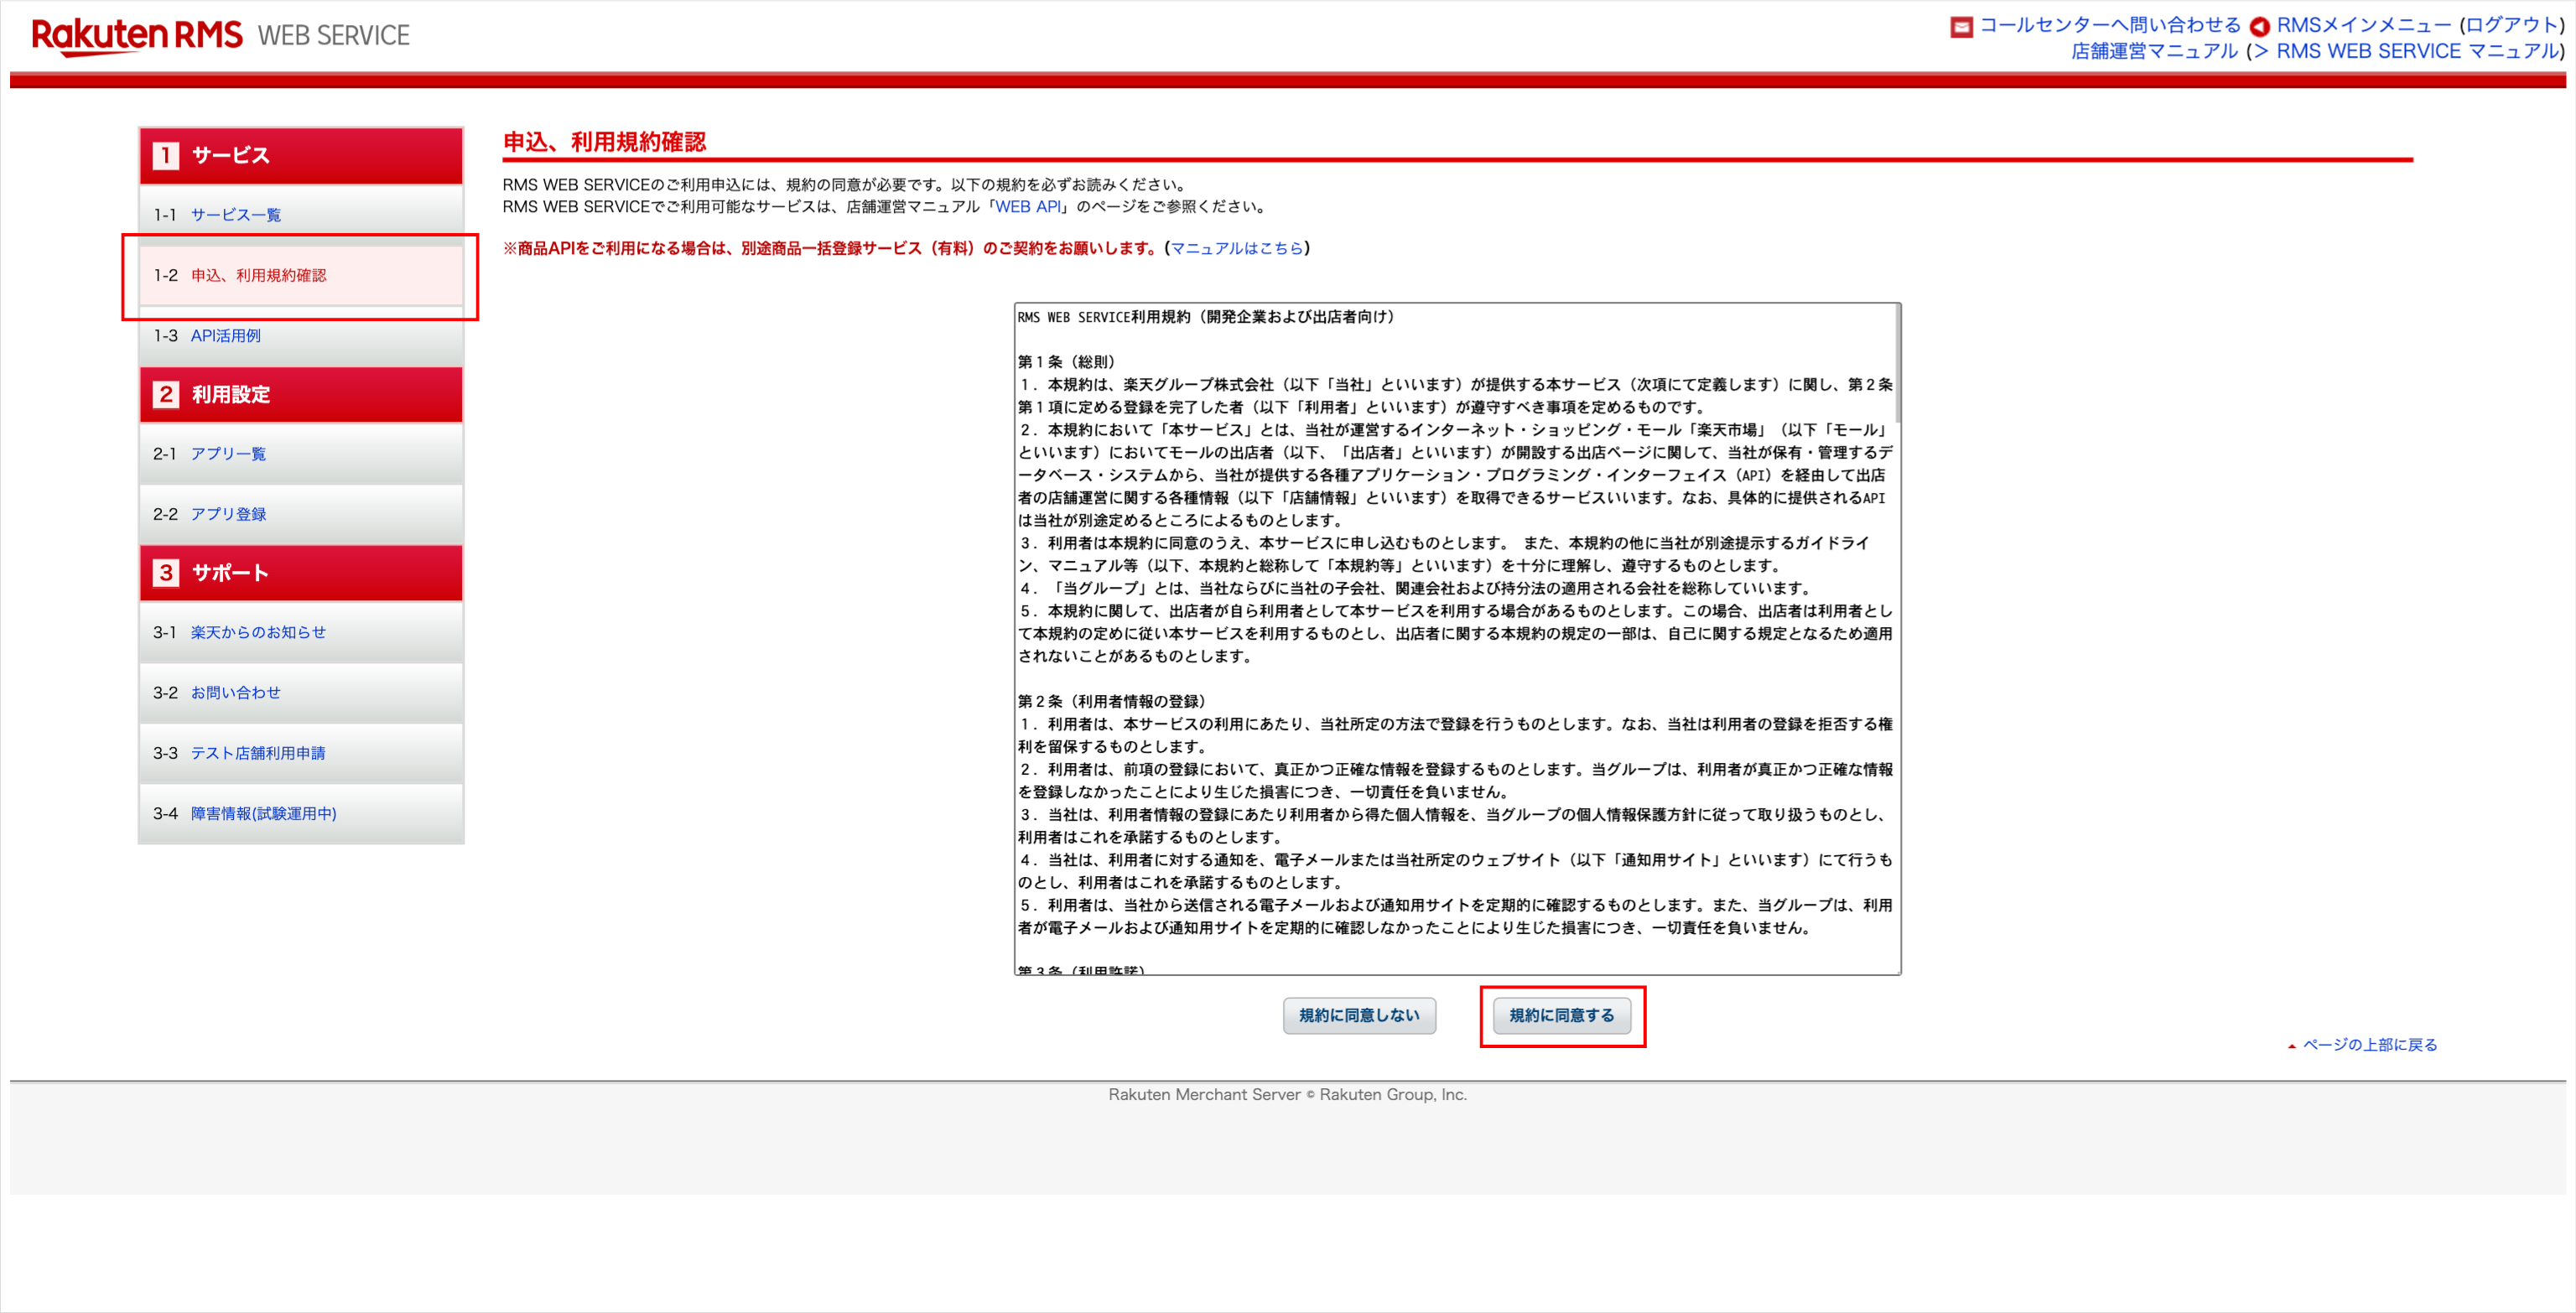The width and height of the screenshot is (2576, 1313).
Task: Open 店舗運営マニュアル link
Action: [x=2154, y=51]
